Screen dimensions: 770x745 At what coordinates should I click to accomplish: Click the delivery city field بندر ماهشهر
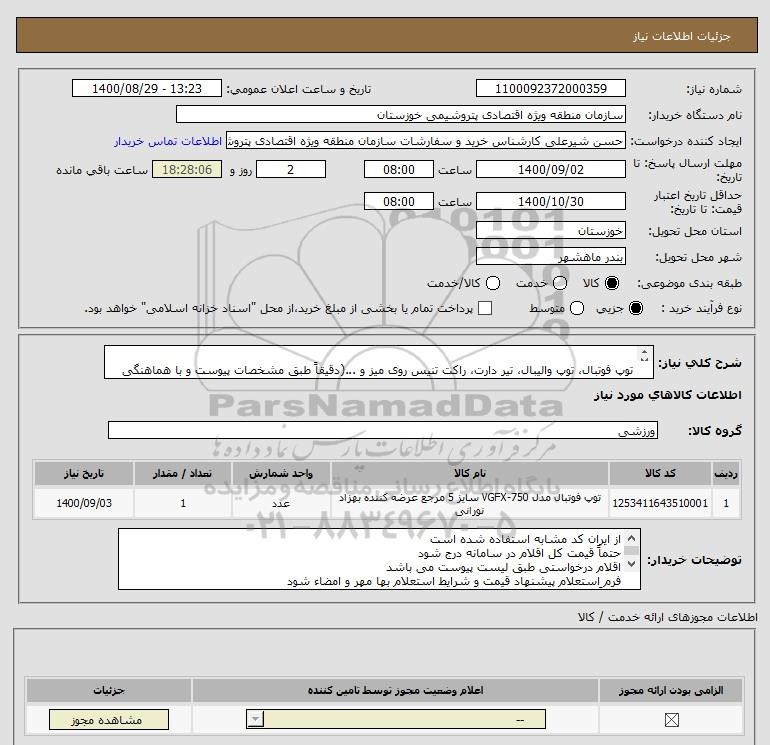coord(550,256)
